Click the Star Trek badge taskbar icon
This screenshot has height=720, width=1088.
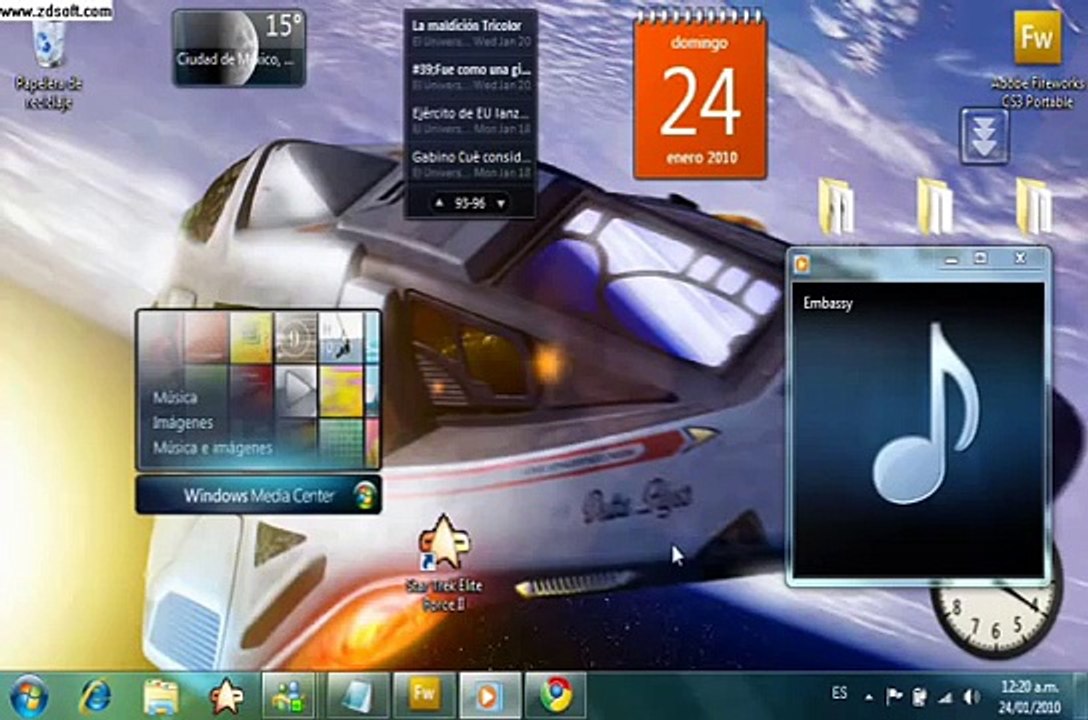pyautogui.click(x=226, y=696)
